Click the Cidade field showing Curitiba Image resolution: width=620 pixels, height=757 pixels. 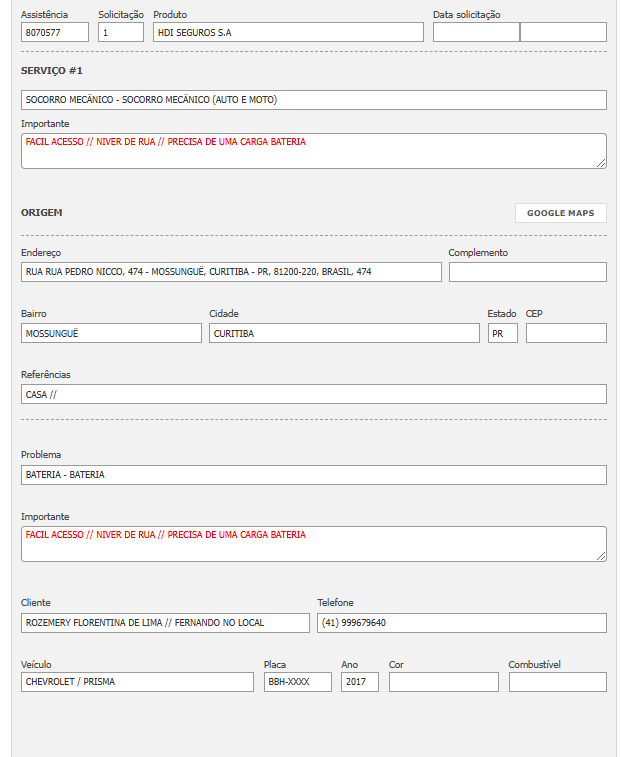pyautogui.click(x=344, y=333)
